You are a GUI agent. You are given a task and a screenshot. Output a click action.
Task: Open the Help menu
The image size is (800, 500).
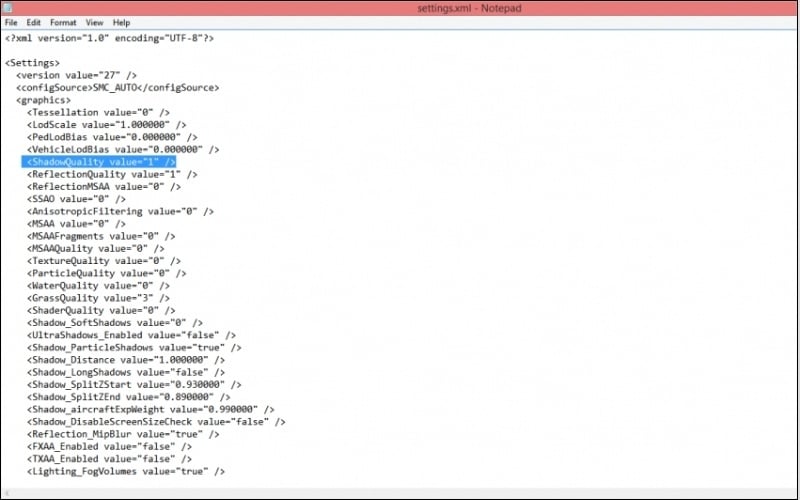click(x=121, y=22)
